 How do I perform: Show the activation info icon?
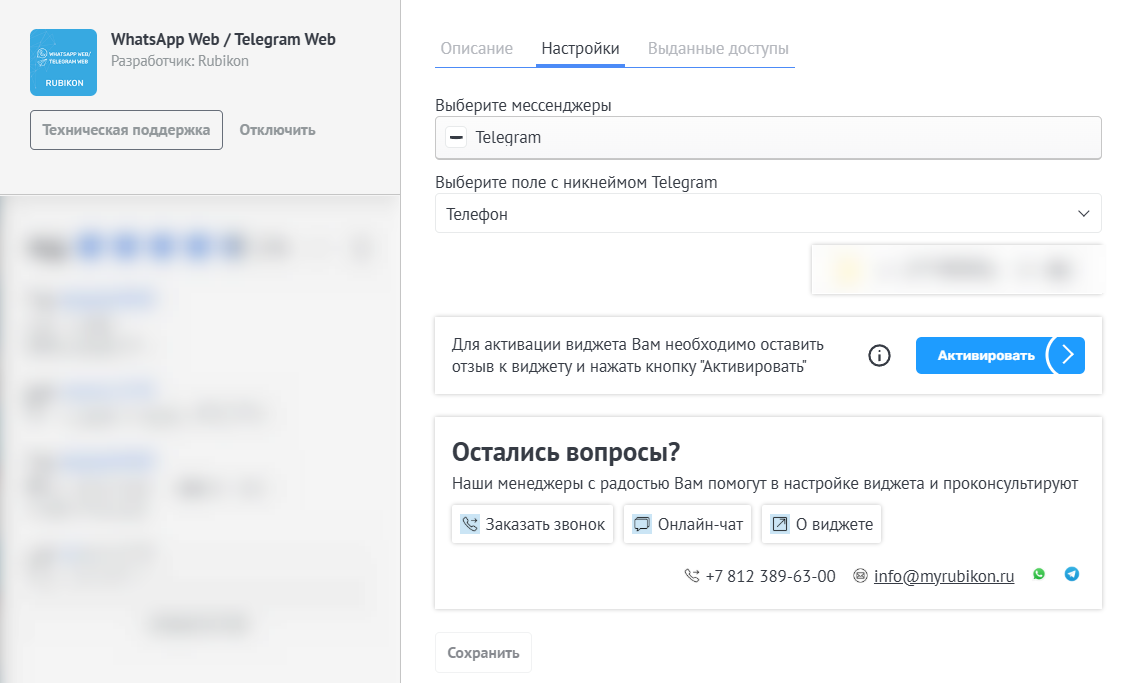879,356
